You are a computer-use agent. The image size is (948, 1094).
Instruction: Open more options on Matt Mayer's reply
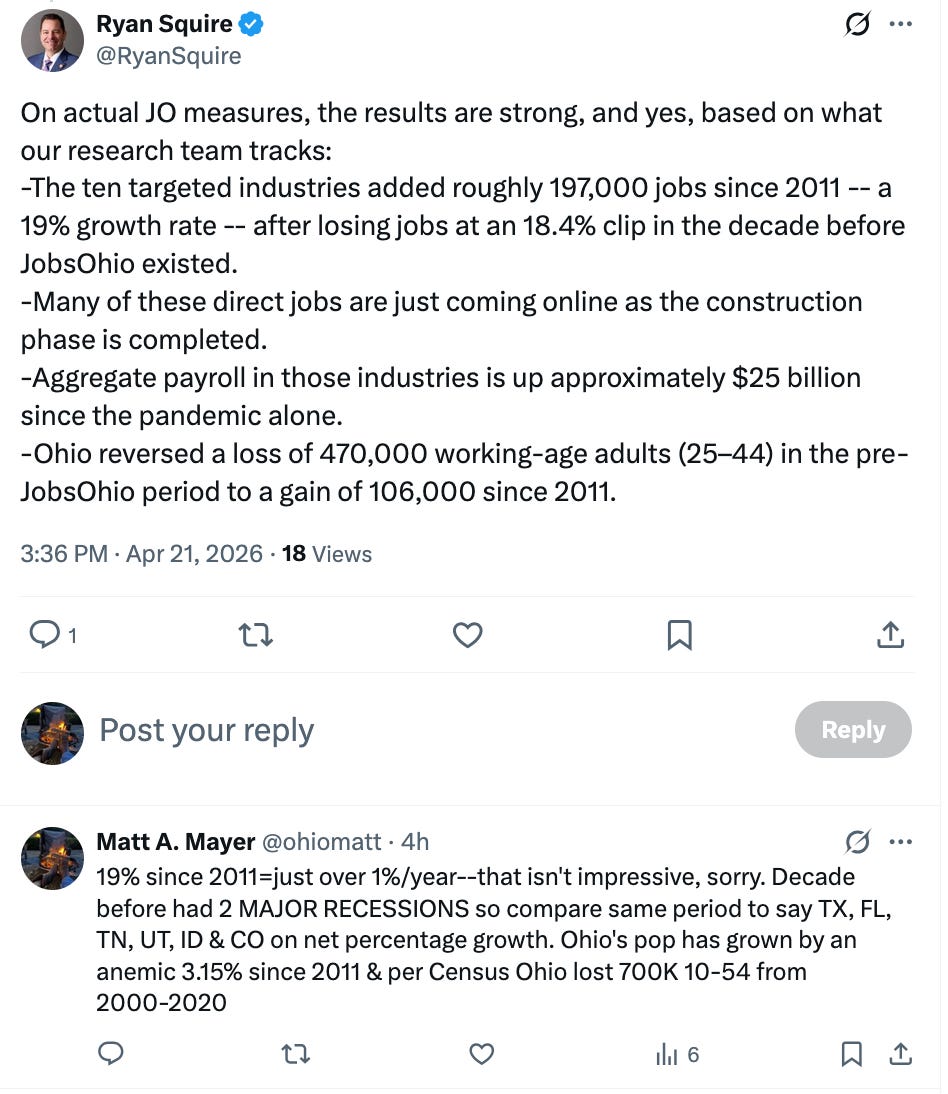point(901,842)
